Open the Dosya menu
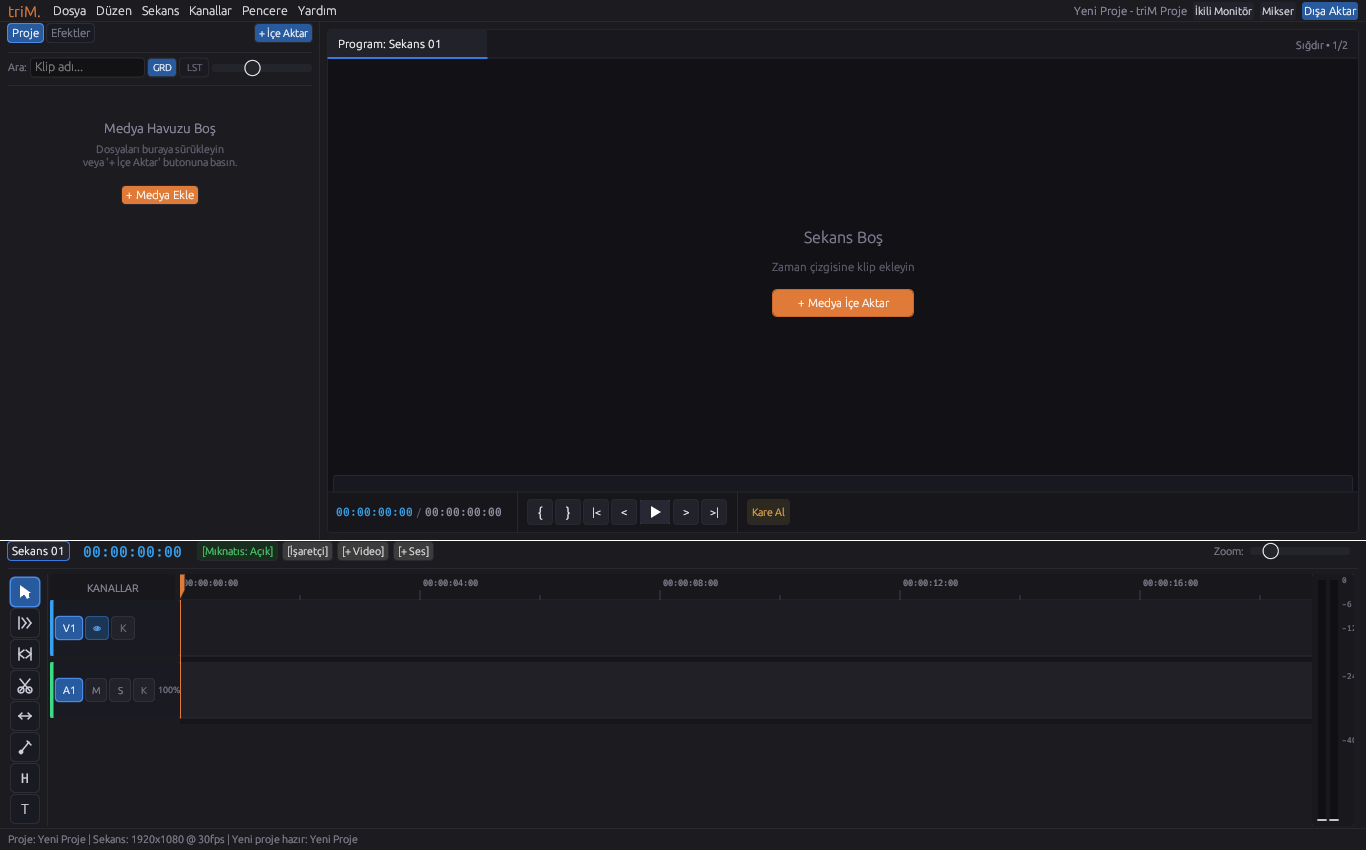 (x=69, y=11)
